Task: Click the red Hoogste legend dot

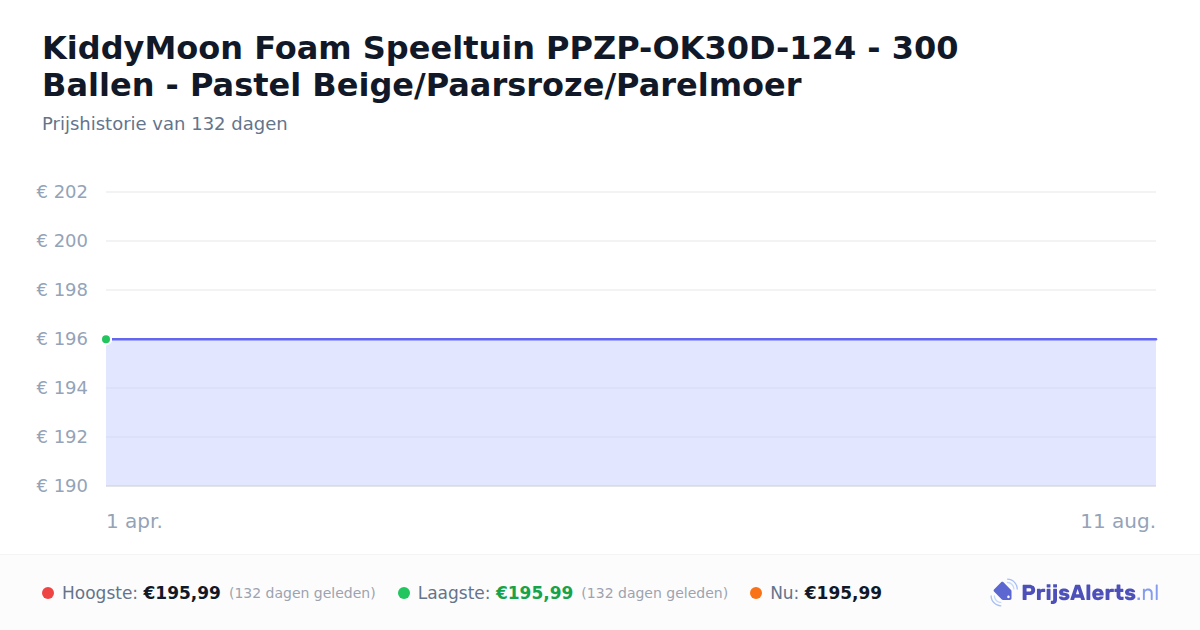Action: (48, 593)
